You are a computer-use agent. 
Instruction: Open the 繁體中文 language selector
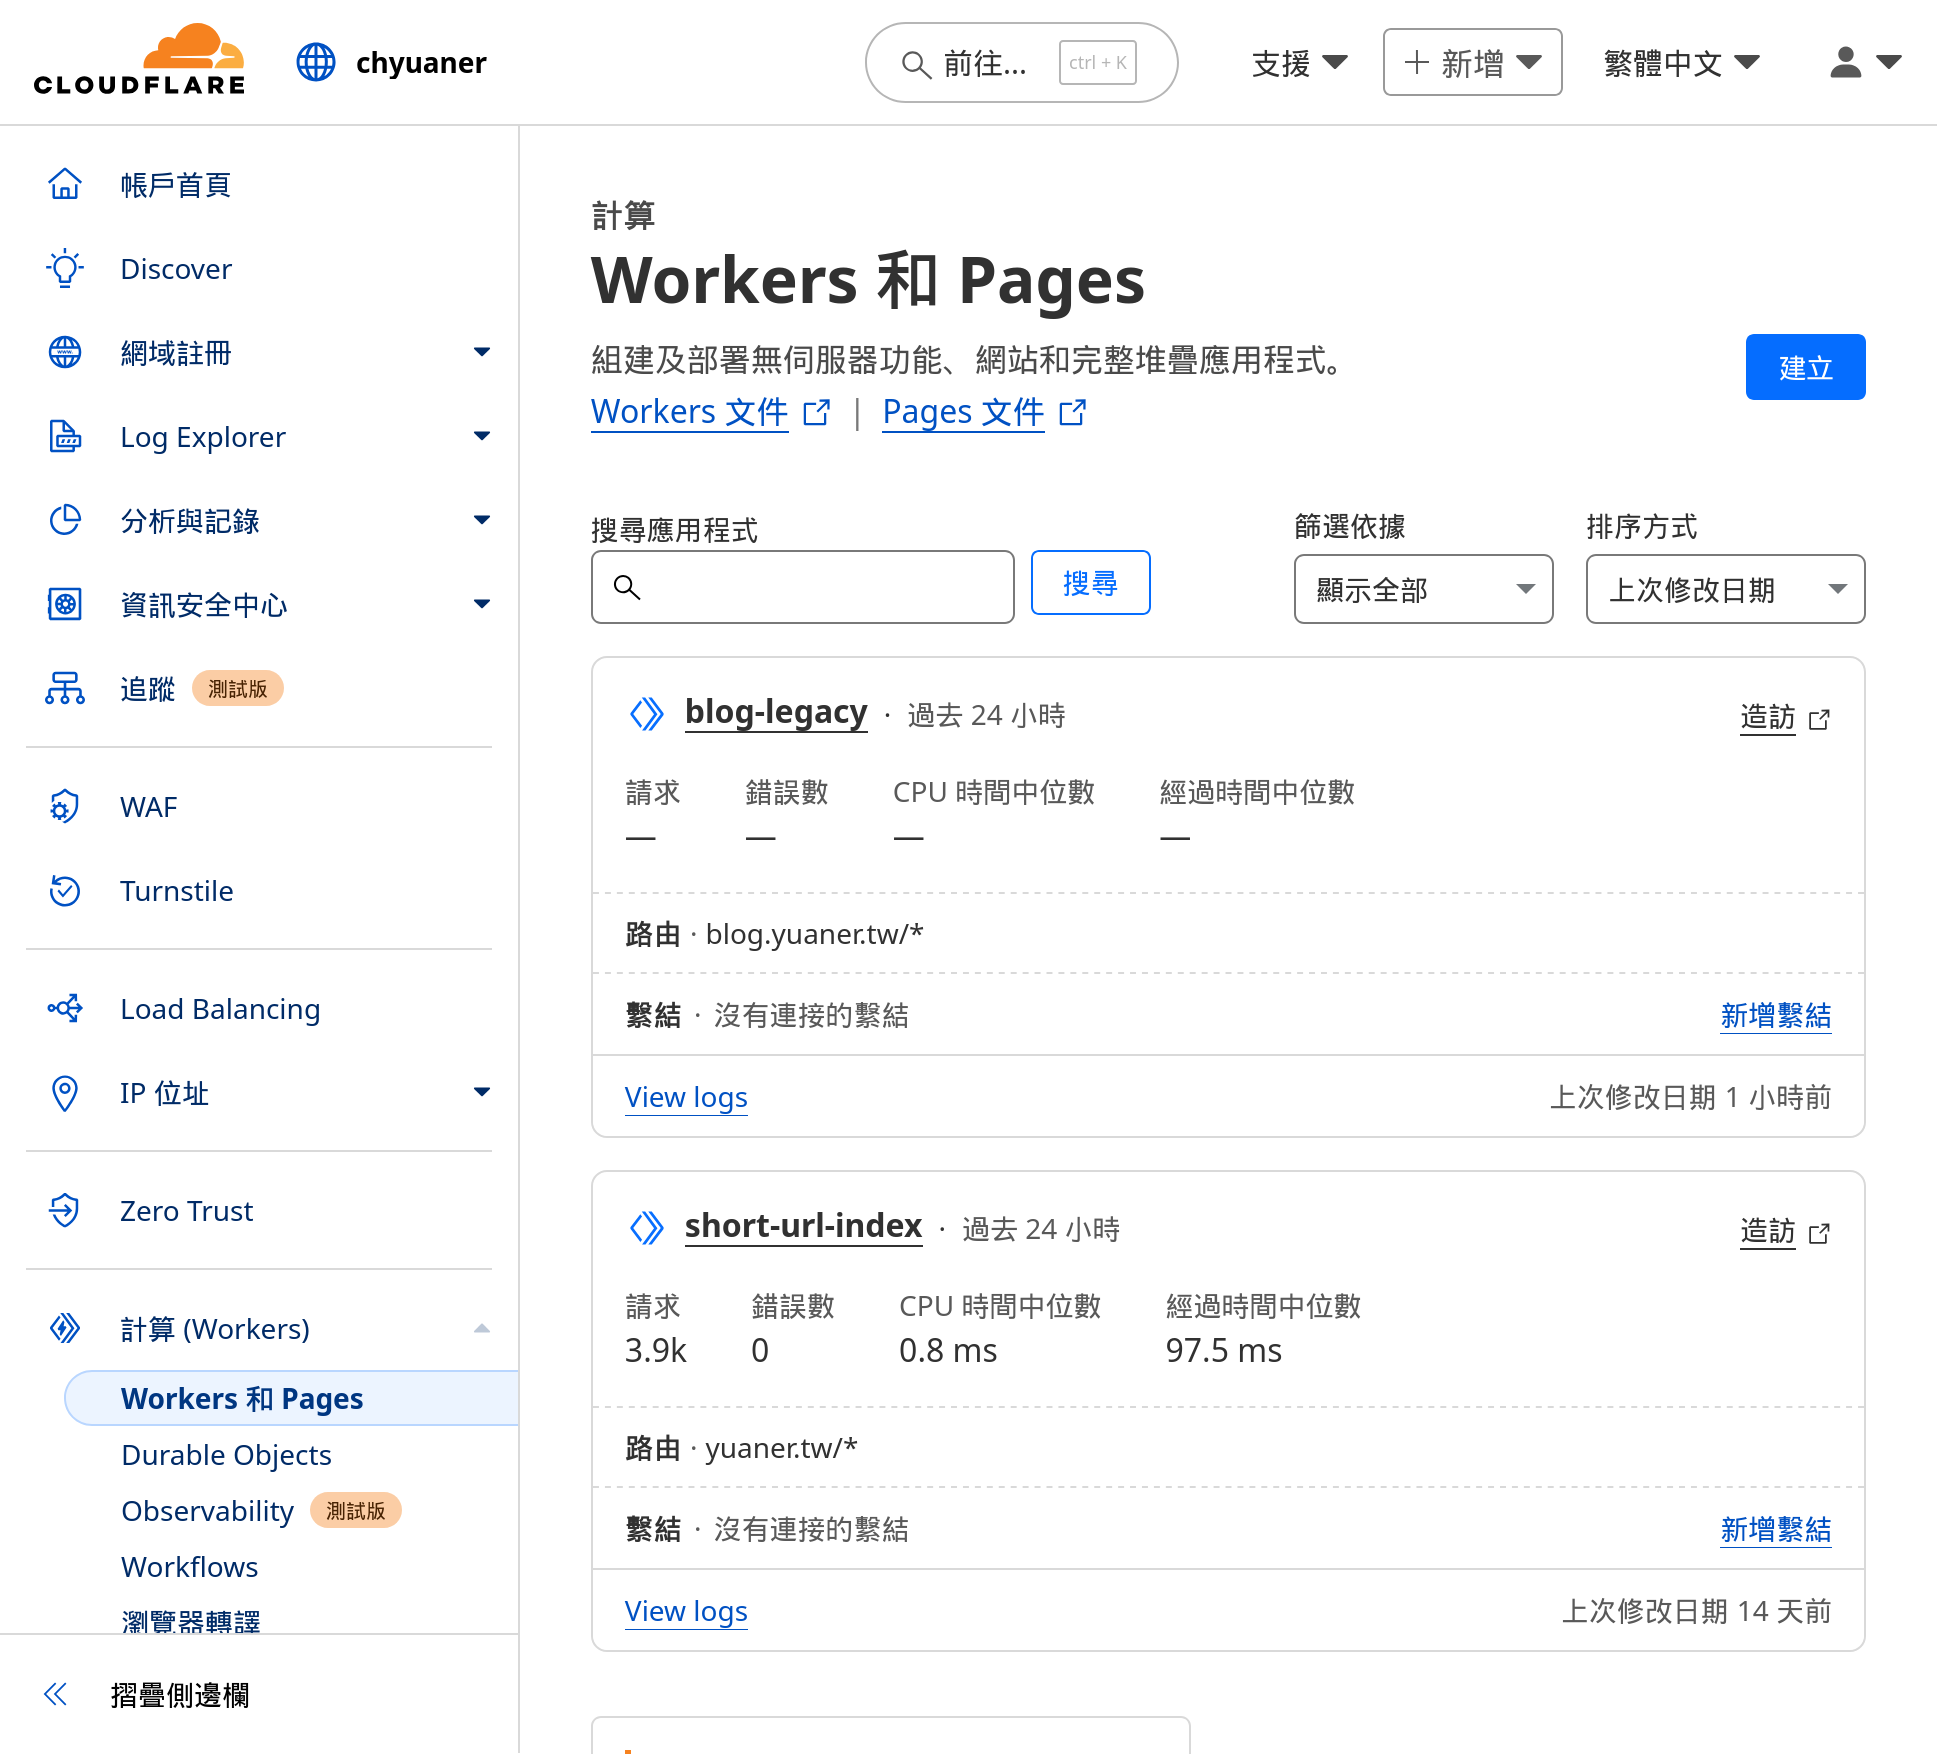point(1681,63)
